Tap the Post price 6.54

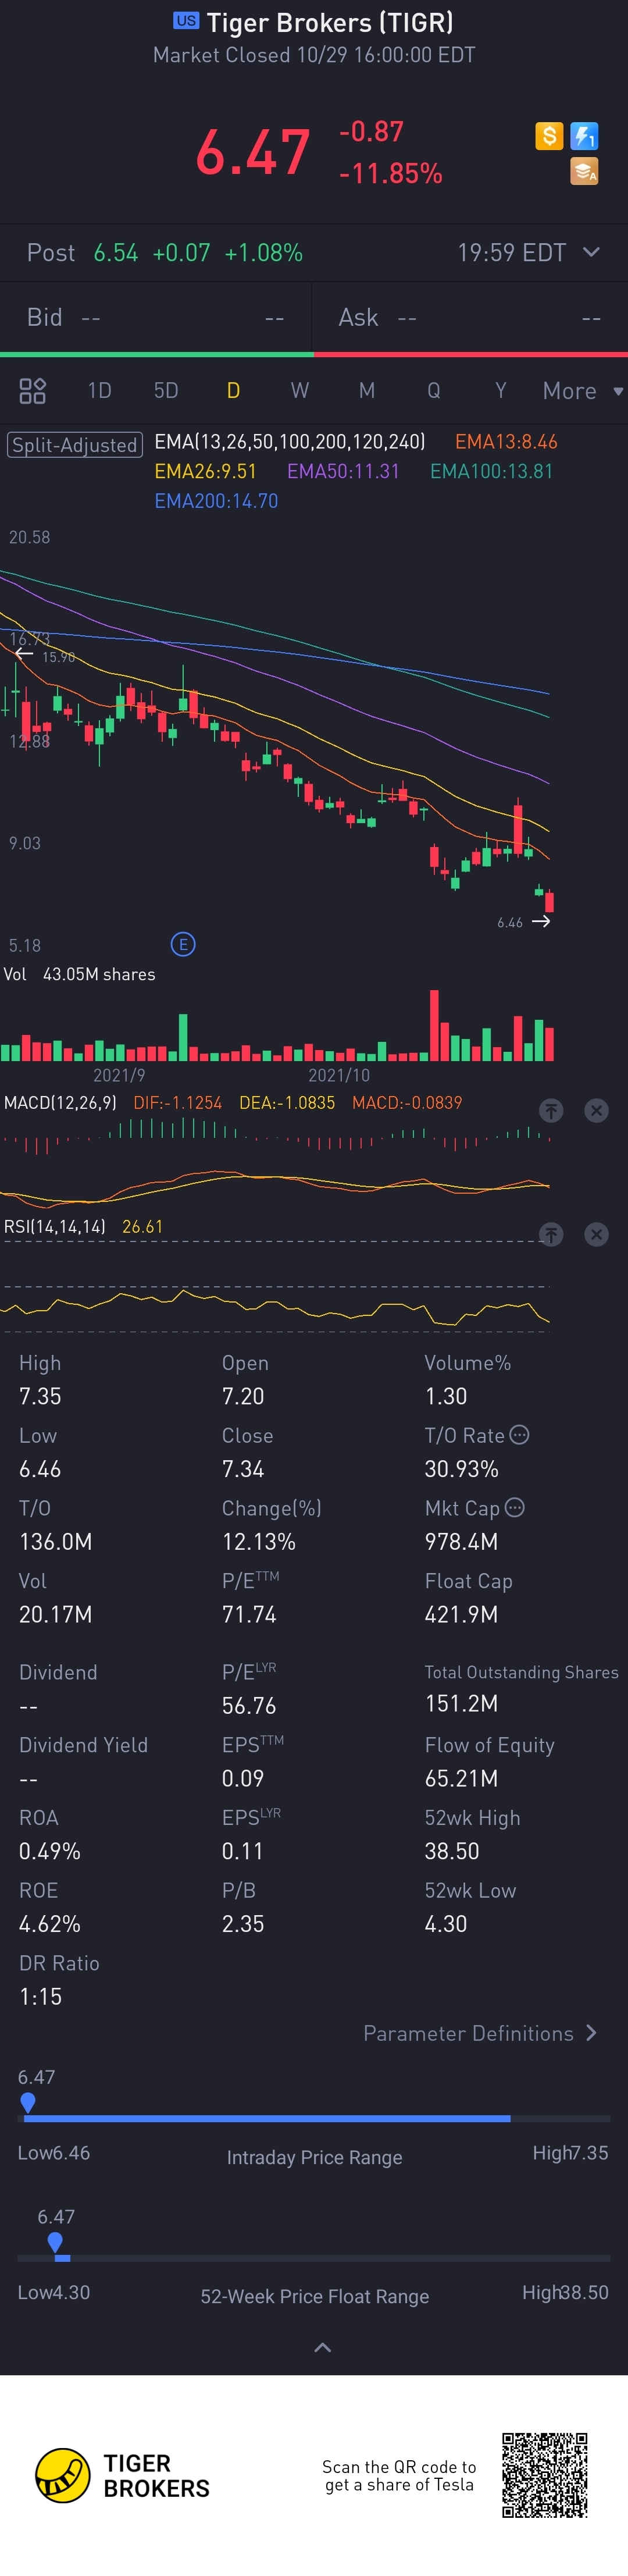click(x=116, y=253)
